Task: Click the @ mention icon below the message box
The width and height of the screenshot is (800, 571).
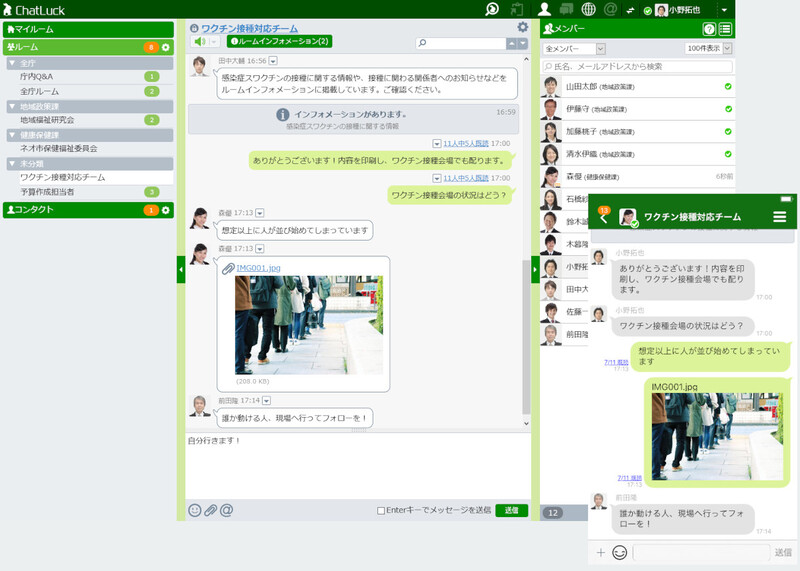Action: tap(227, 510)
